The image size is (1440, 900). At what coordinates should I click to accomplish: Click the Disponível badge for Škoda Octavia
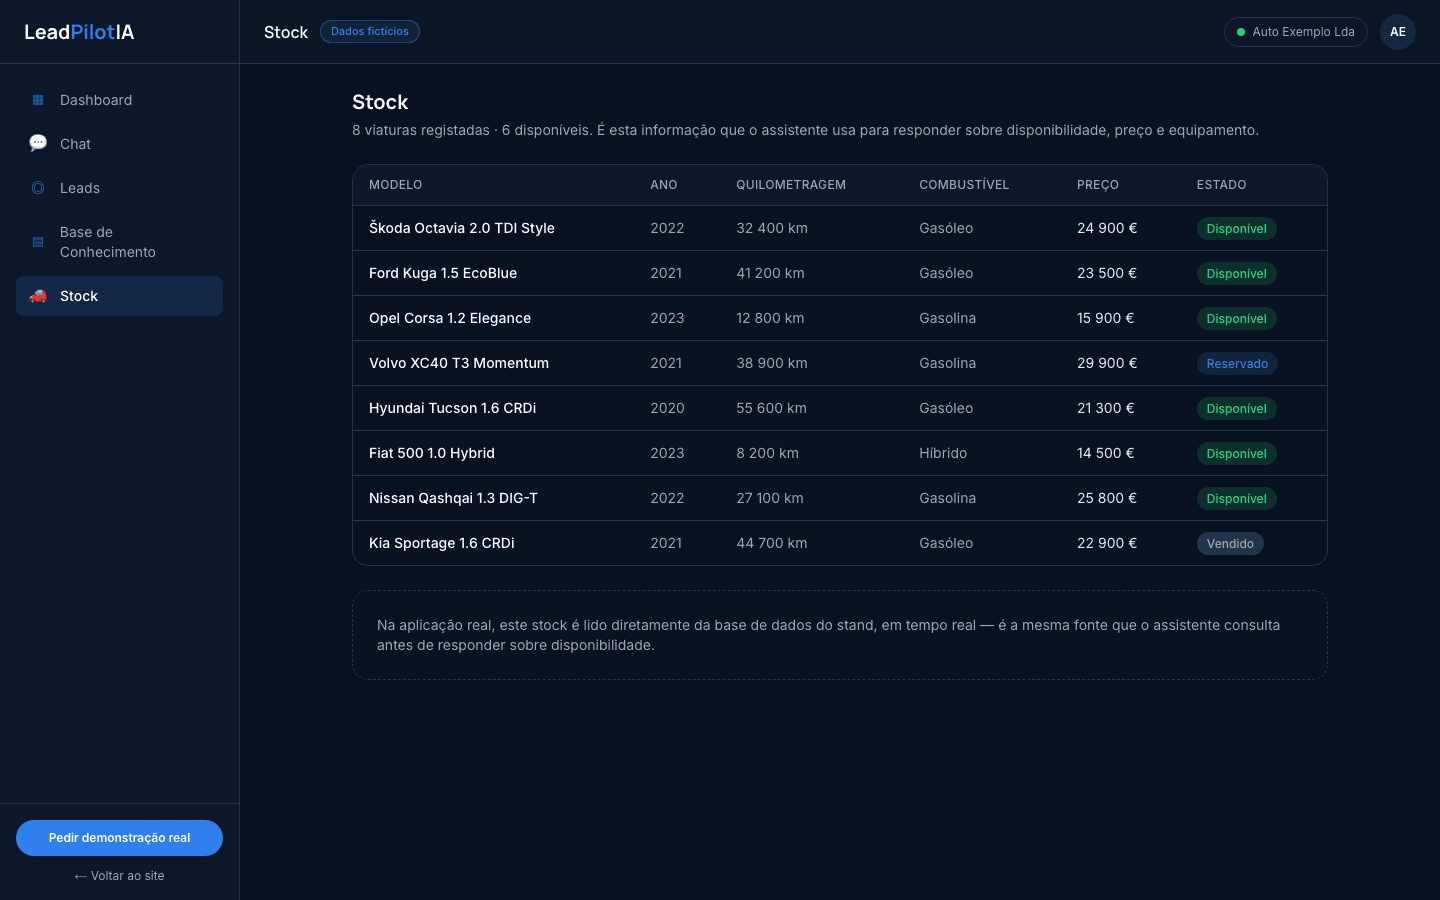coord(1236,229)
